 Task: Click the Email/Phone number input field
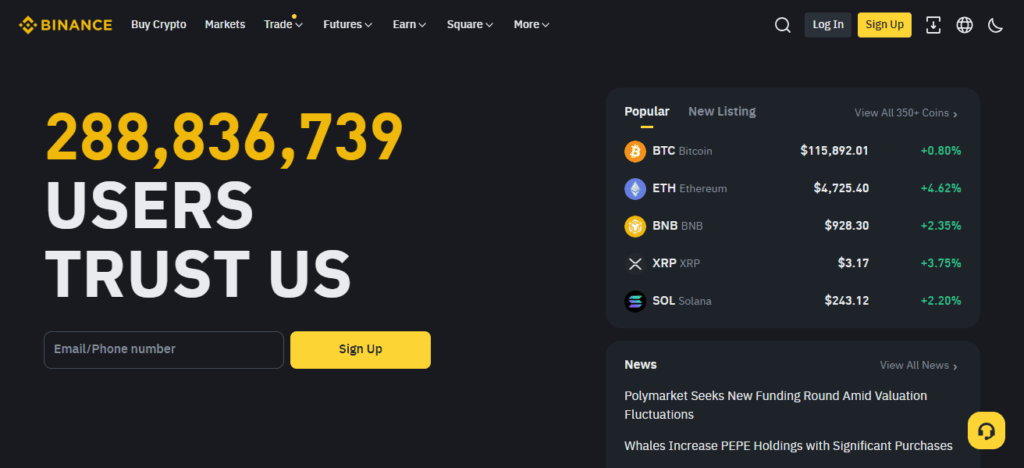coord(164,349)
